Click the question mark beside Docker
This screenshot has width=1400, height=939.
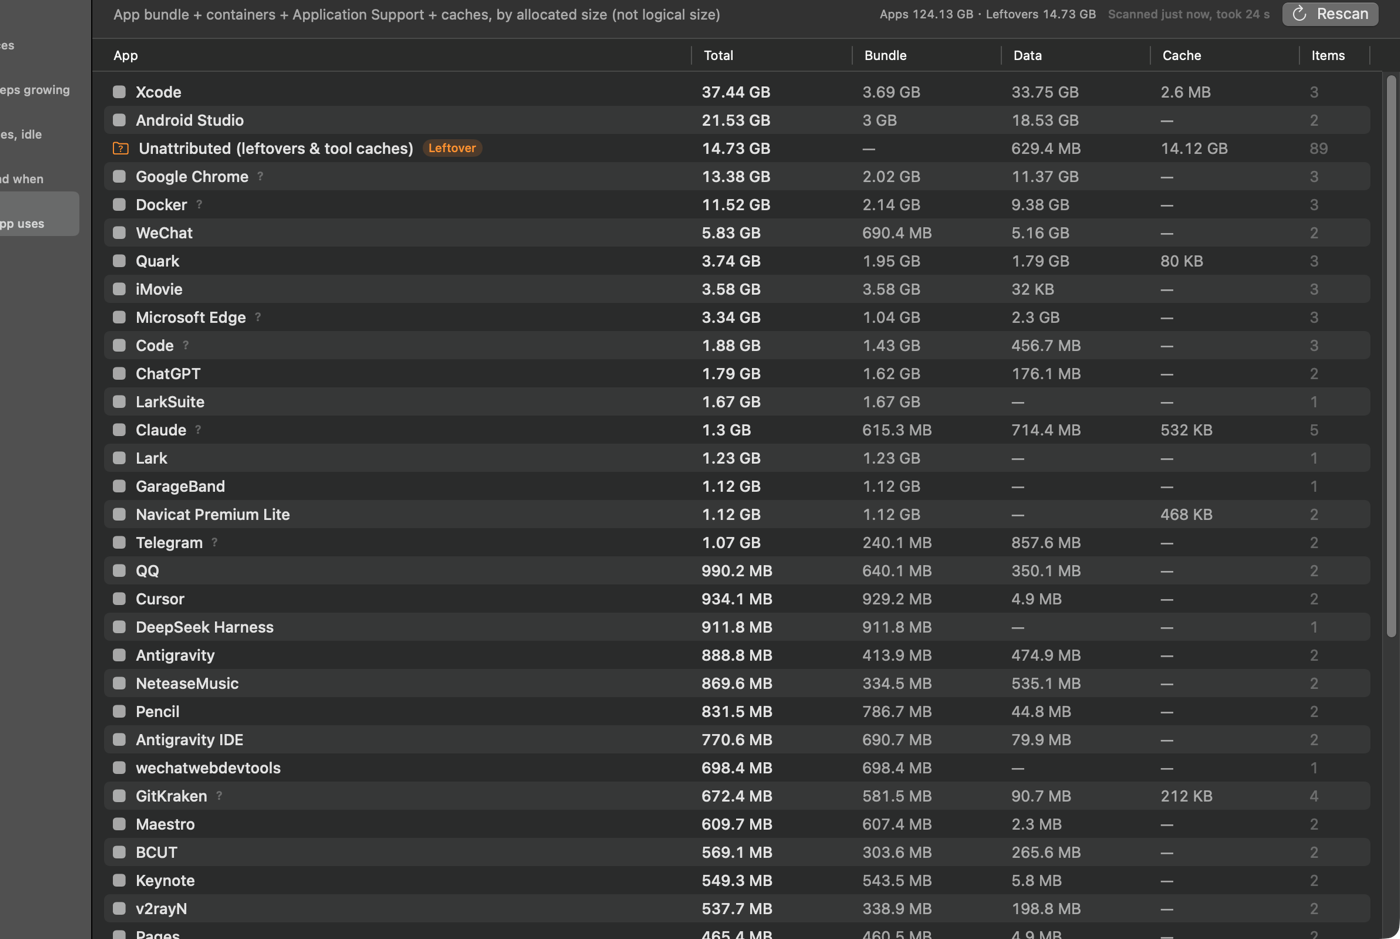click(199, 204)
